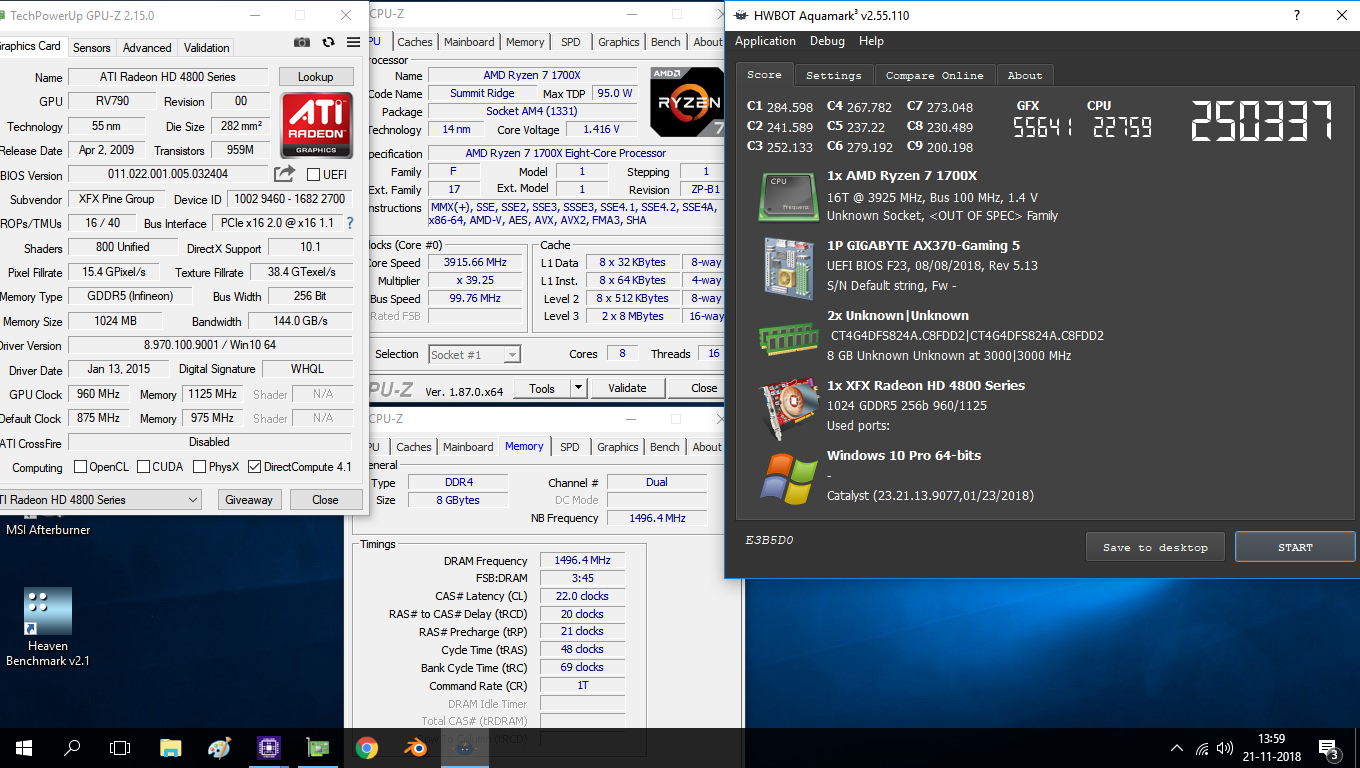Image resolution: width=1360 pixels, height=768 pixels.
Task: Open Blender from the taskbar
Action: (415, 747)
